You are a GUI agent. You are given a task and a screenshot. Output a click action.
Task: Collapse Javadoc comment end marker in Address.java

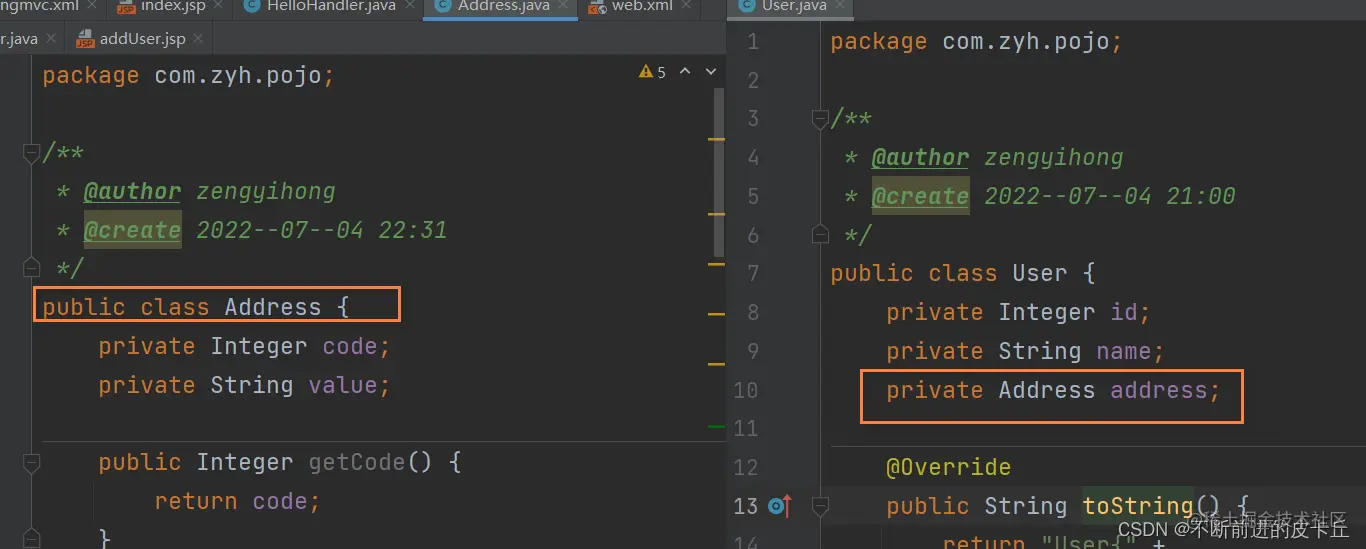pos(31,268)
